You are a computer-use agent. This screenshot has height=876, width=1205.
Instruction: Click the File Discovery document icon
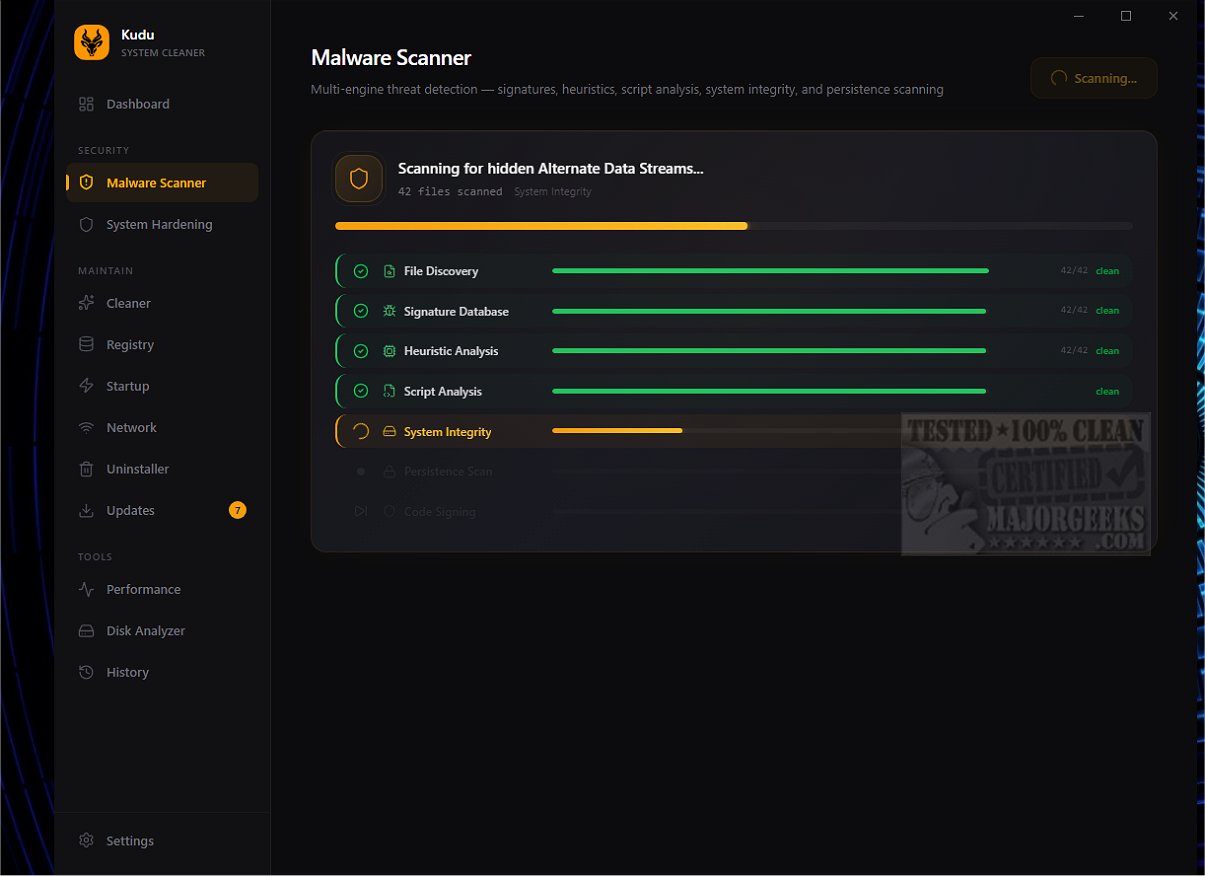(389, 271)
